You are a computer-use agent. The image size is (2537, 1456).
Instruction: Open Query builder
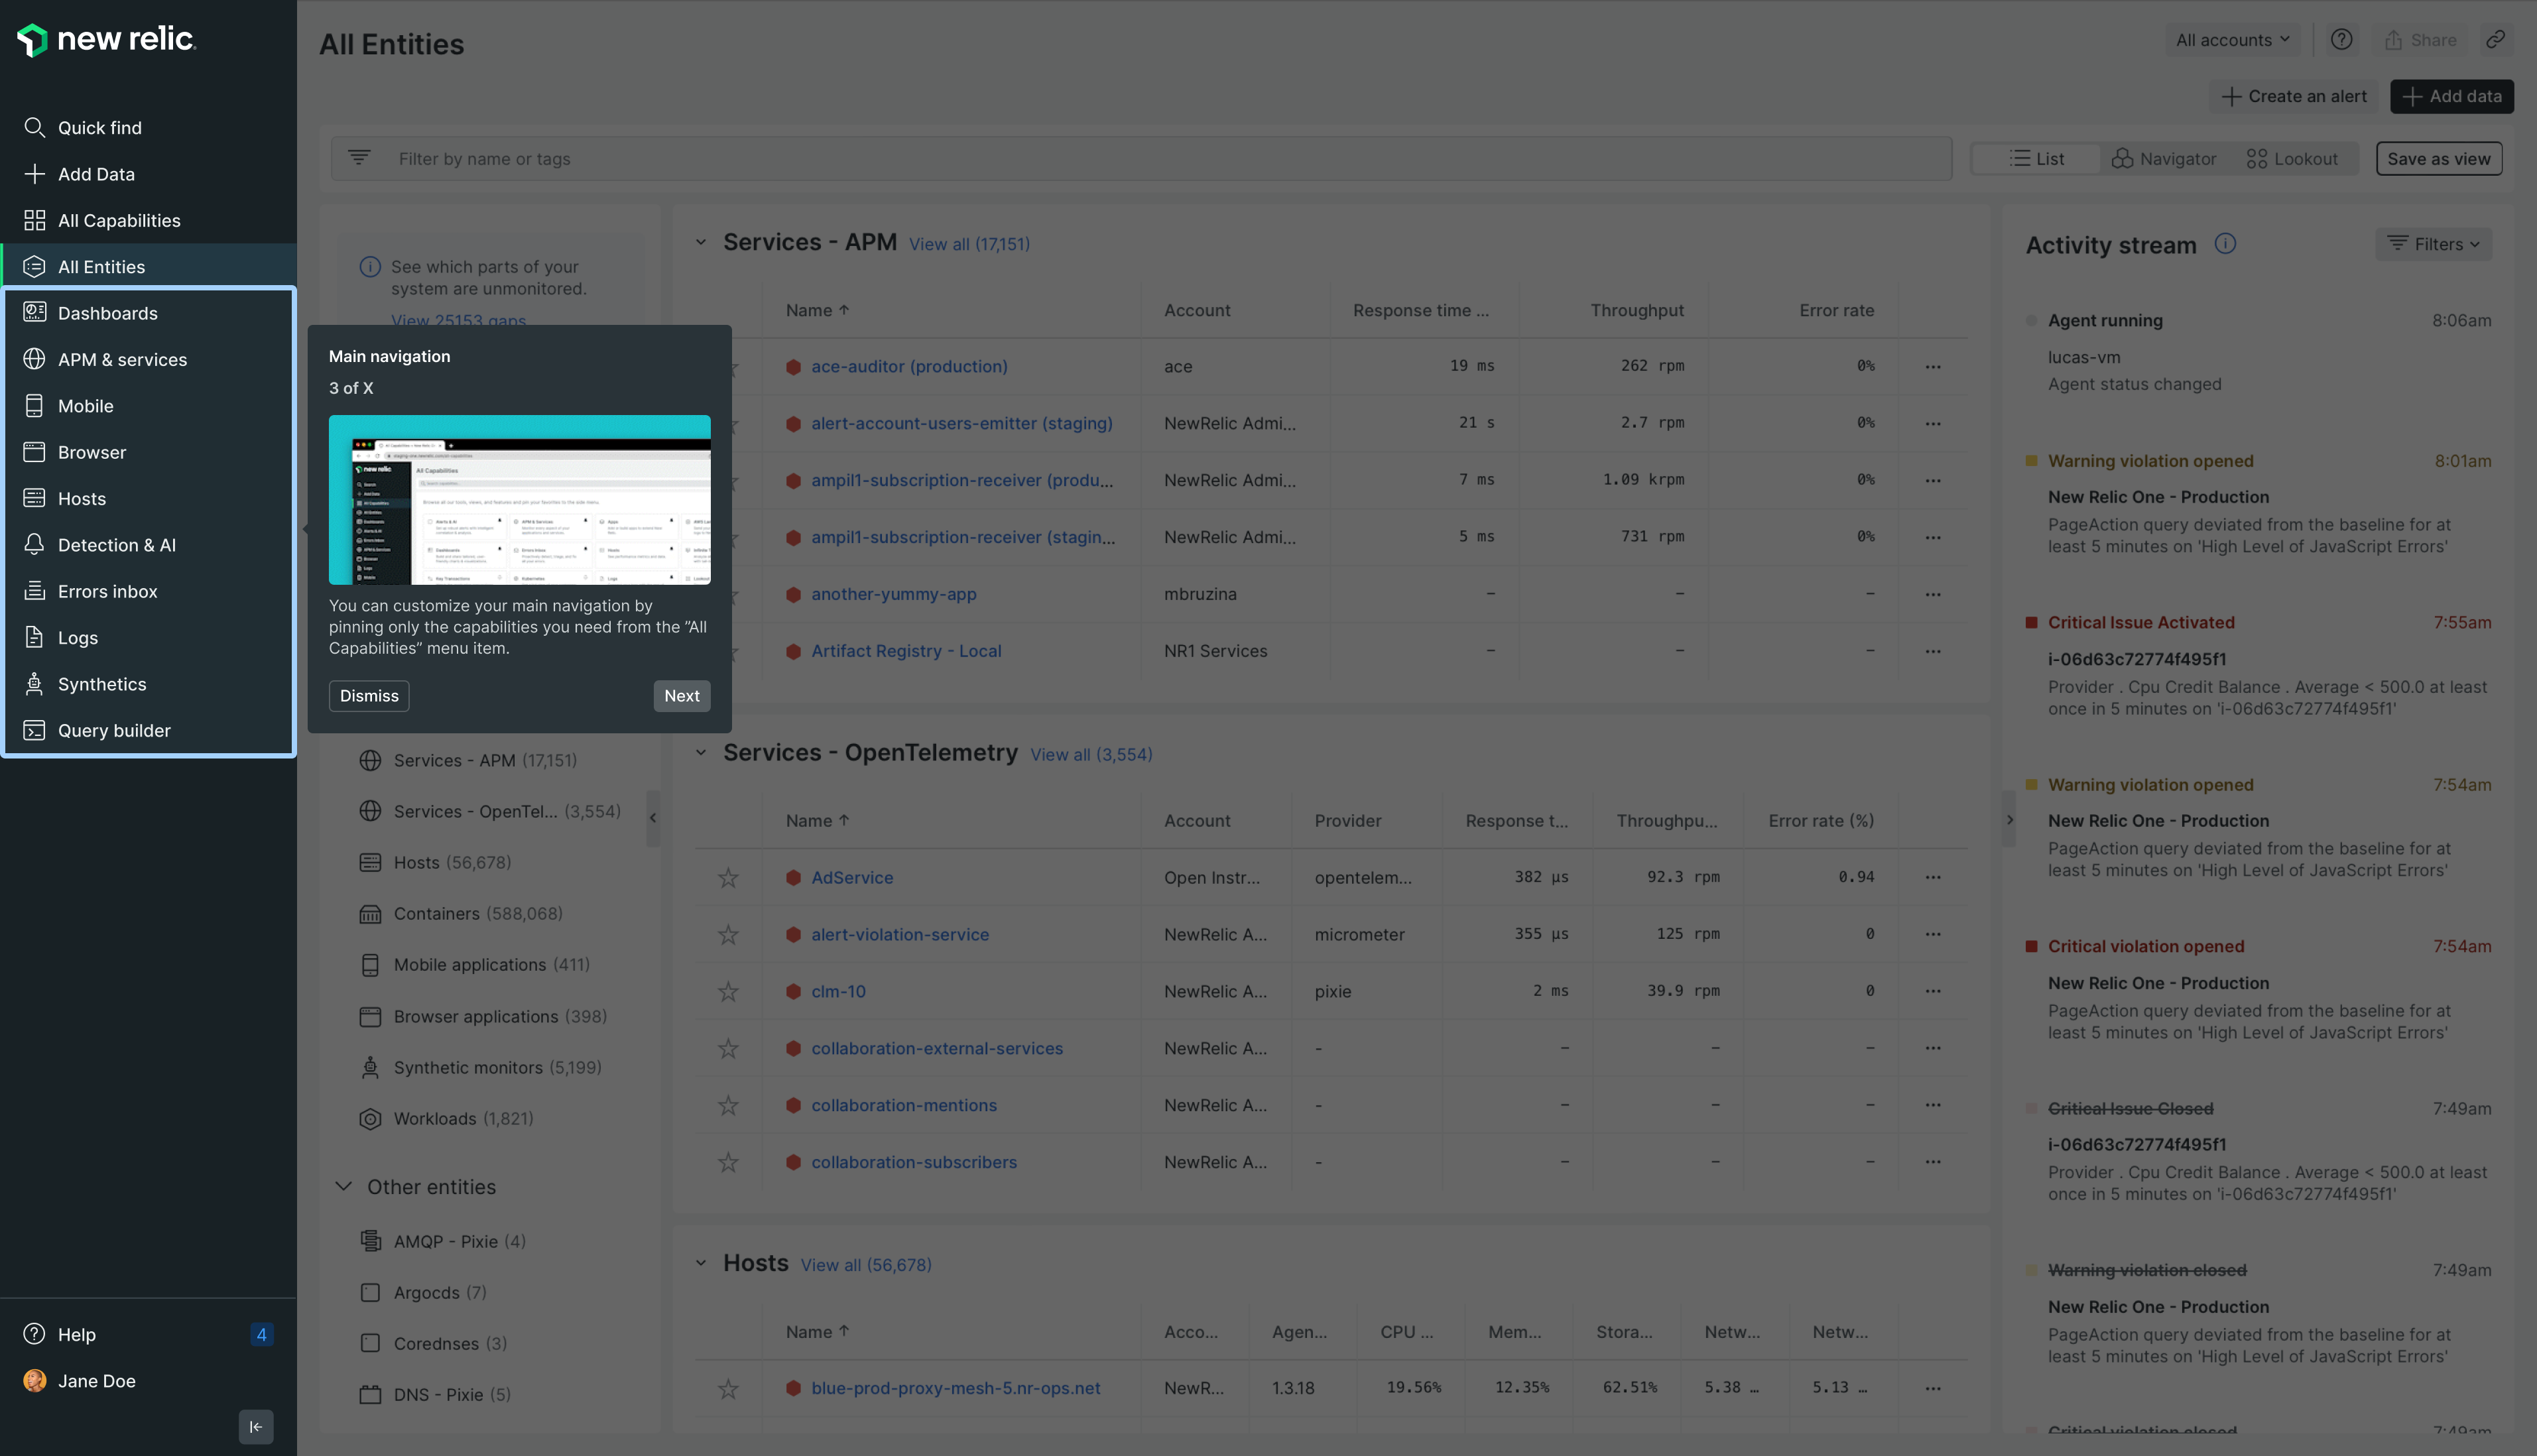[148, 730]
